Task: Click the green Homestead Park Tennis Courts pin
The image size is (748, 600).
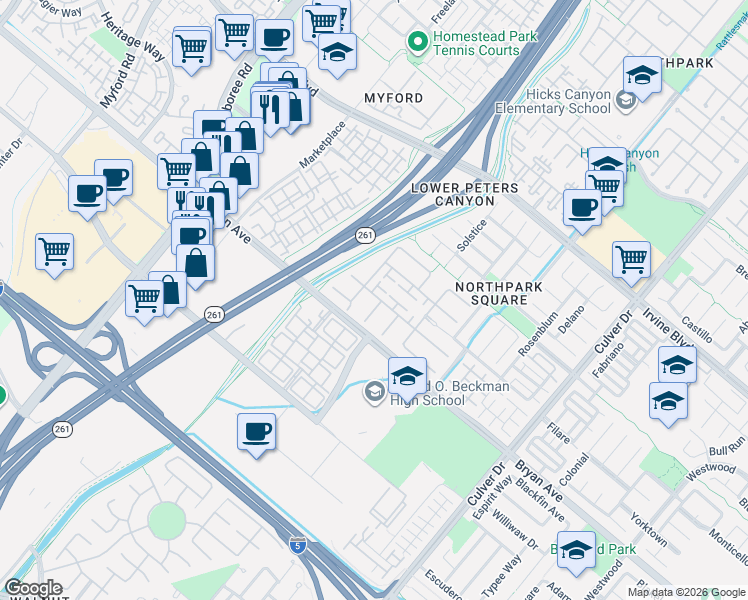Action: pyautogui.click(x=418, y=42)
